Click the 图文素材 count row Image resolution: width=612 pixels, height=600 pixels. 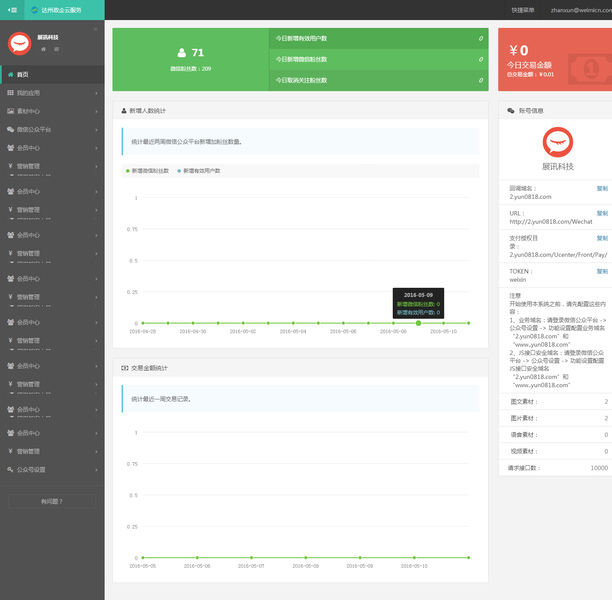pos(555,402)
